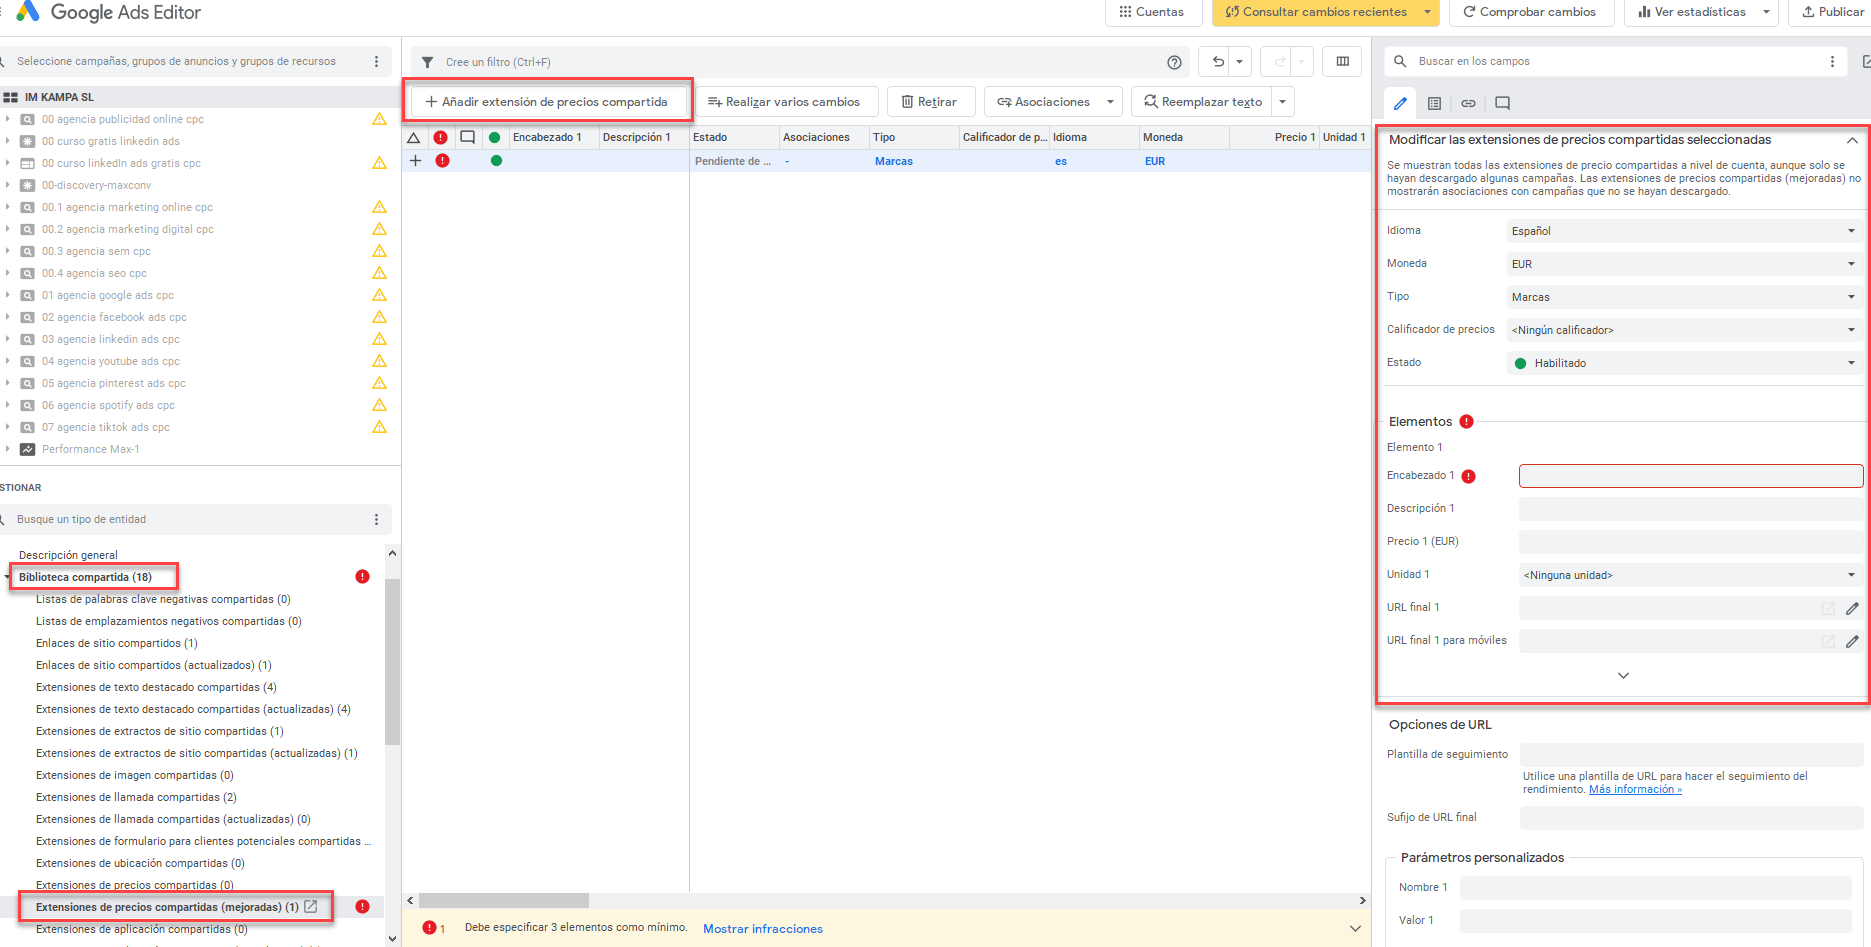This screenshot has width=1871, height=947.
Task: Open campaign list three-dot options menu
Action: [x=376, y=62]
